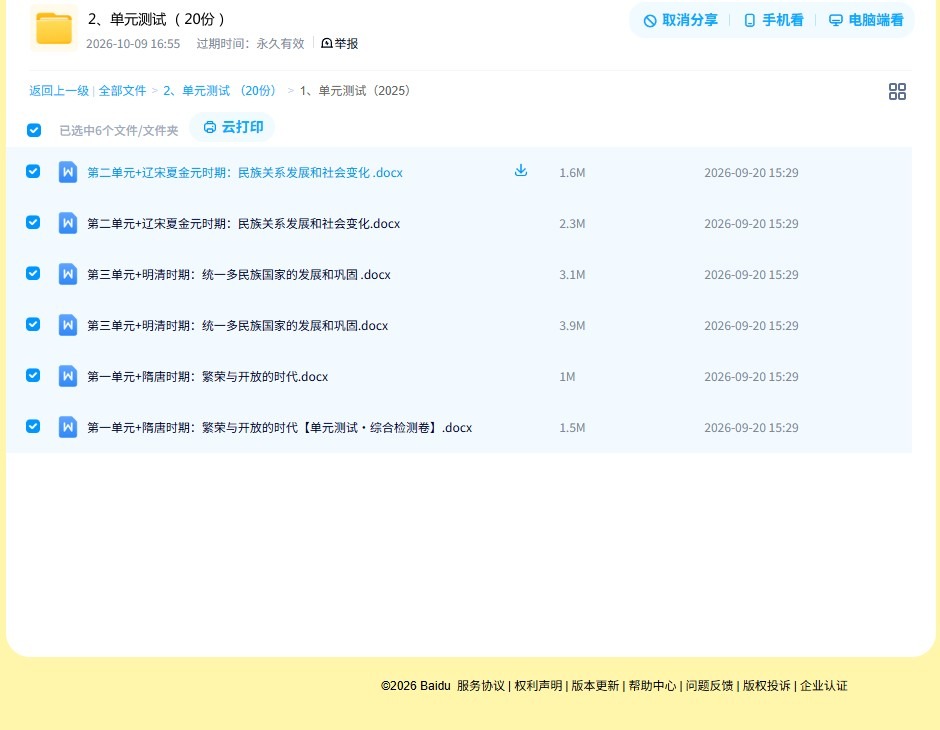Click Word icon of 综合检测卷 file
This screenshot has width=940, height=730.
pyautogui.click(x=68, y=427)
